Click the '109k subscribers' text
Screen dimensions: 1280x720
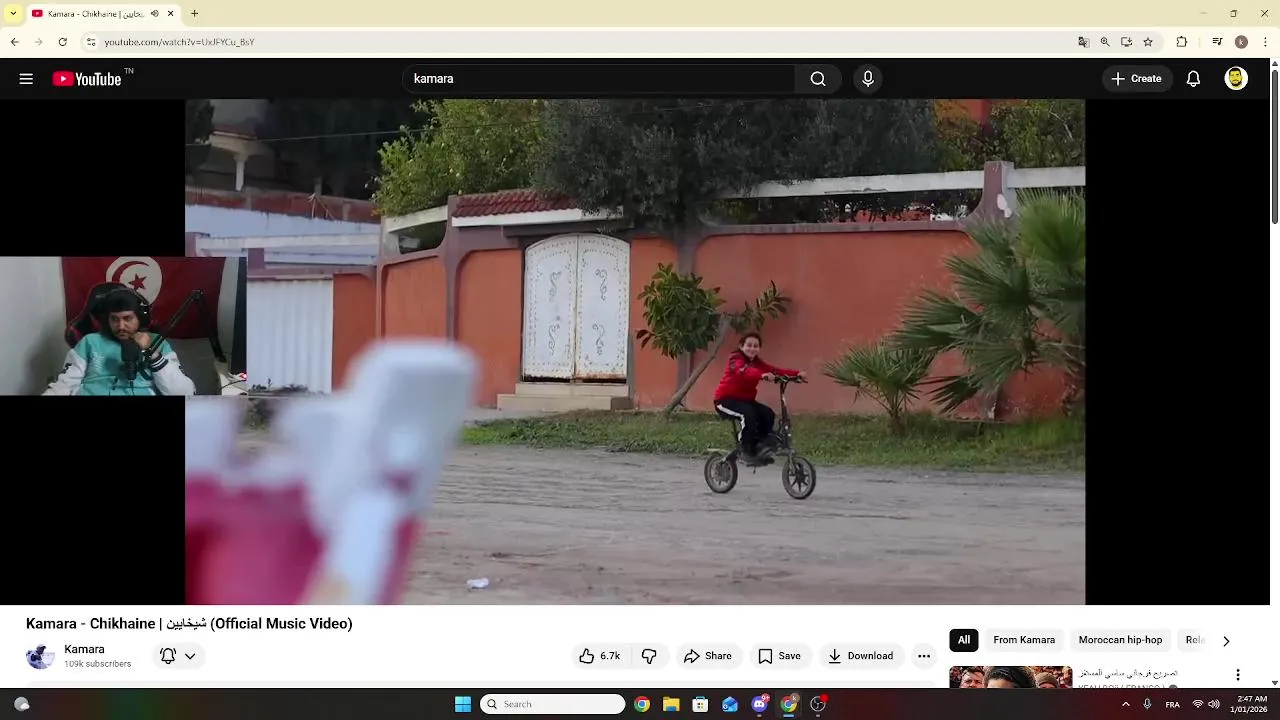pyautogui.click(x=97, y=664)
